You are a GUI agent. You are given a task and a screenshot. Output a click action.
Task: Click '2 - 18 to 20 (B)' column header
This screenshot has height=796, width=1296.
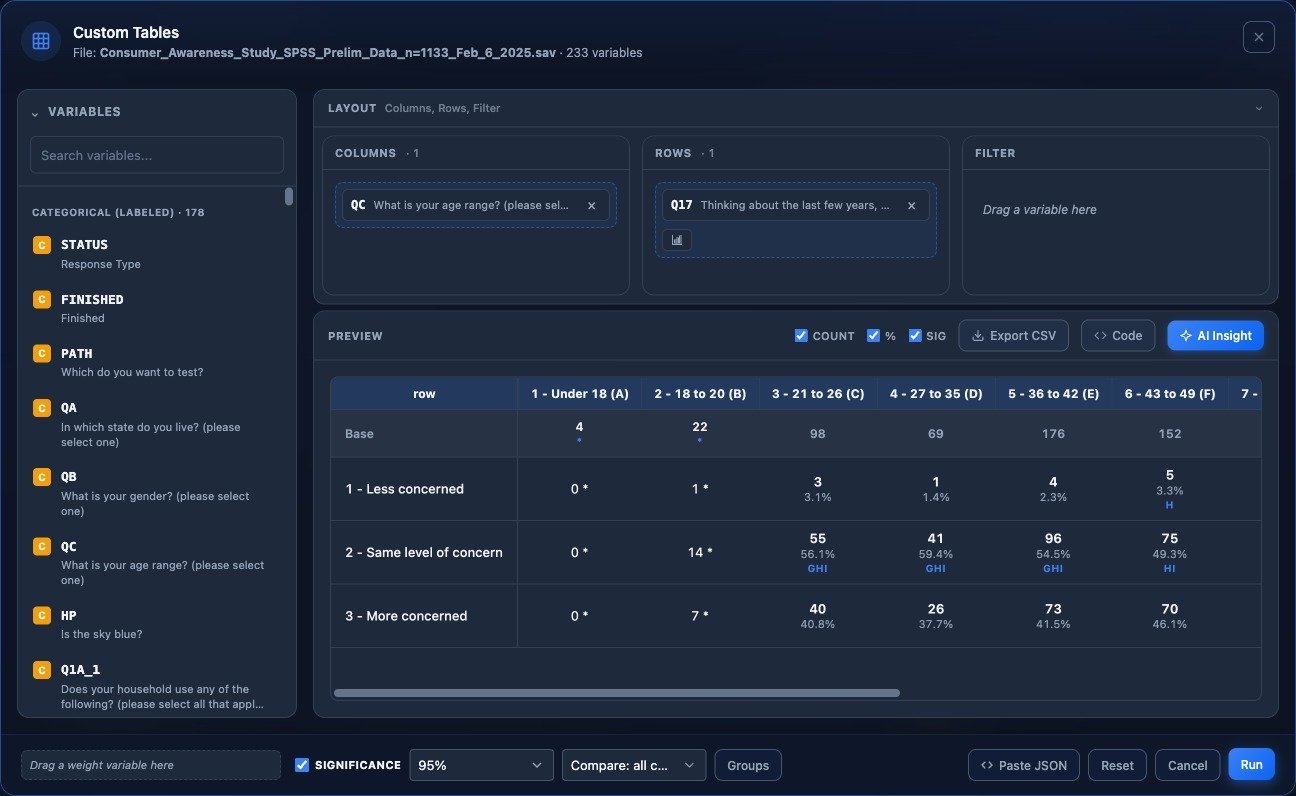pos(700,394)
